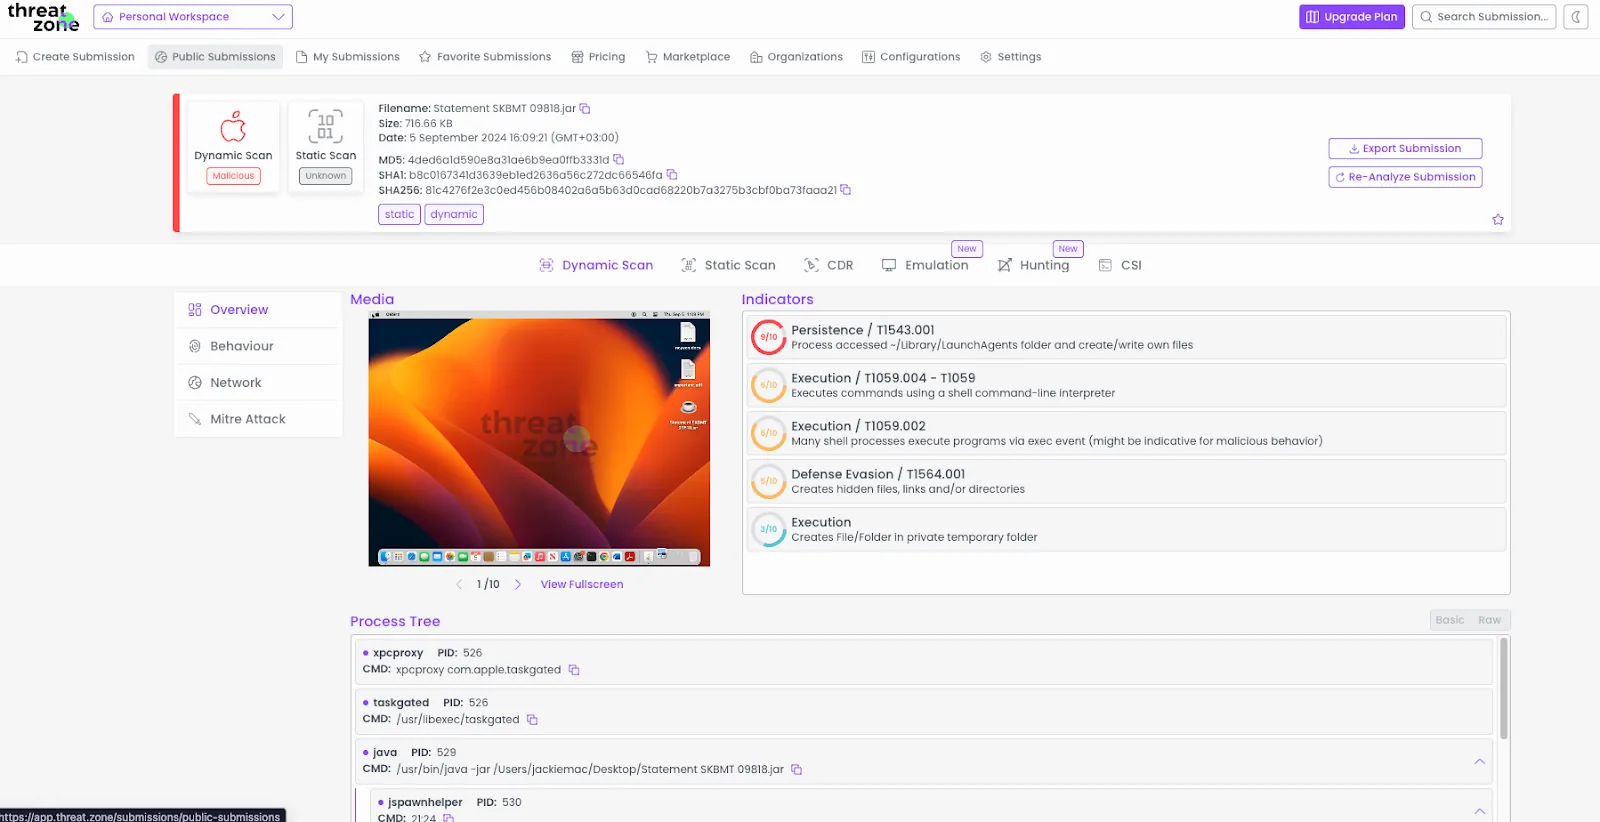
Task: Open Organizations page
Action: point(796,57)
